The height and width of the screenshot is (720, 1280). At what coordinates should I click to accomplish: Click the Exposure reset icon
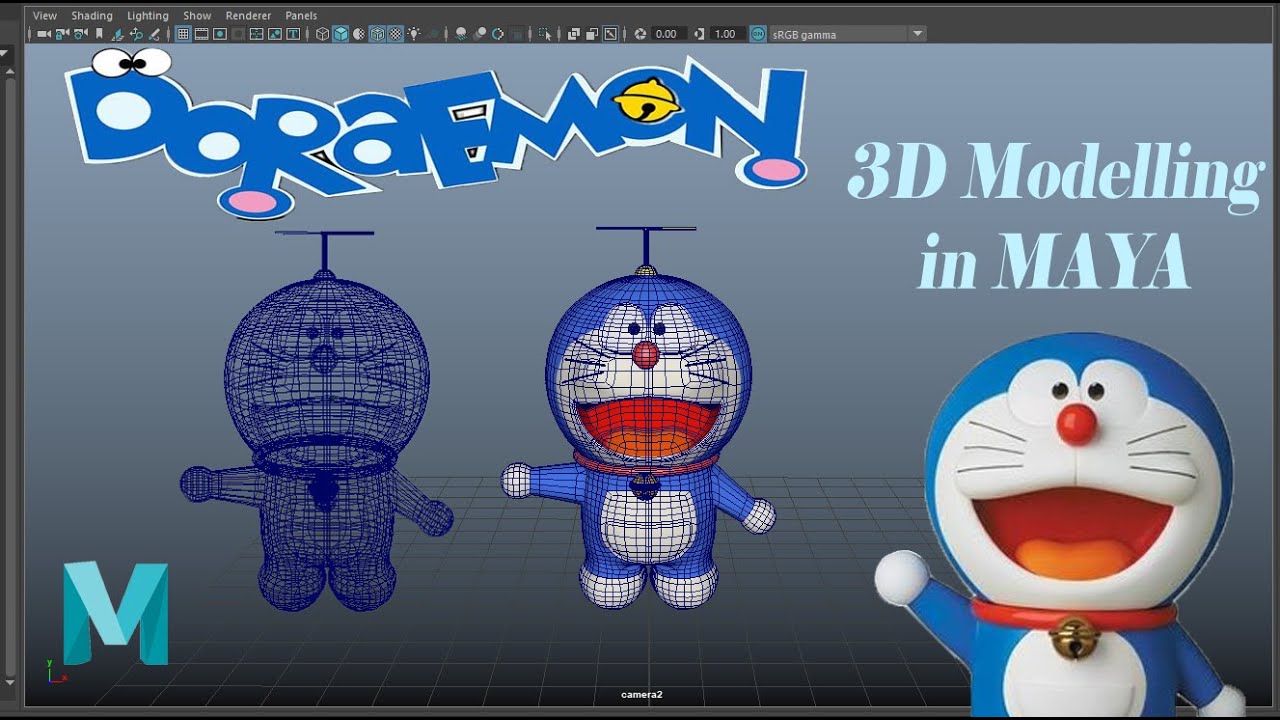pos(640,34)
